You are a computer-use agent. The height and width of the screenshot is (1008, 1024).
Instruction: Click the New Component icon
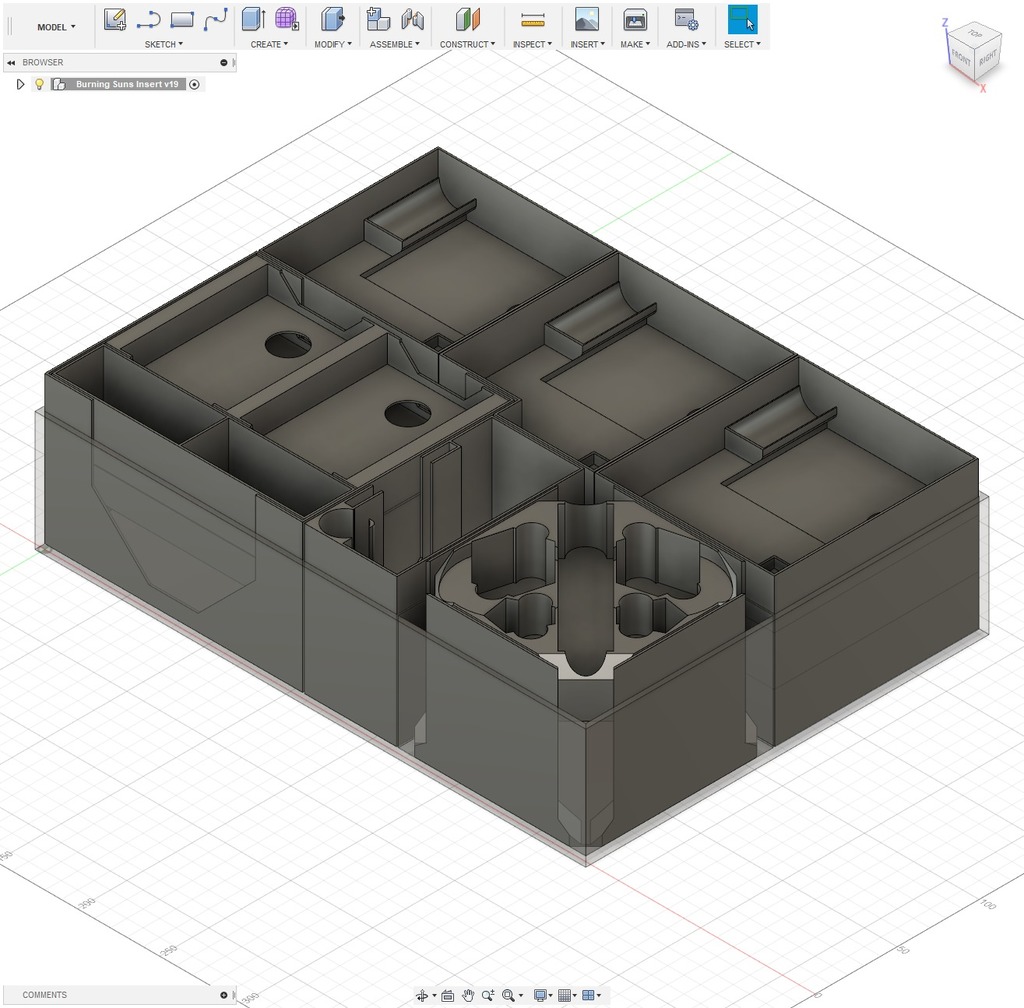tap(378, 20)
